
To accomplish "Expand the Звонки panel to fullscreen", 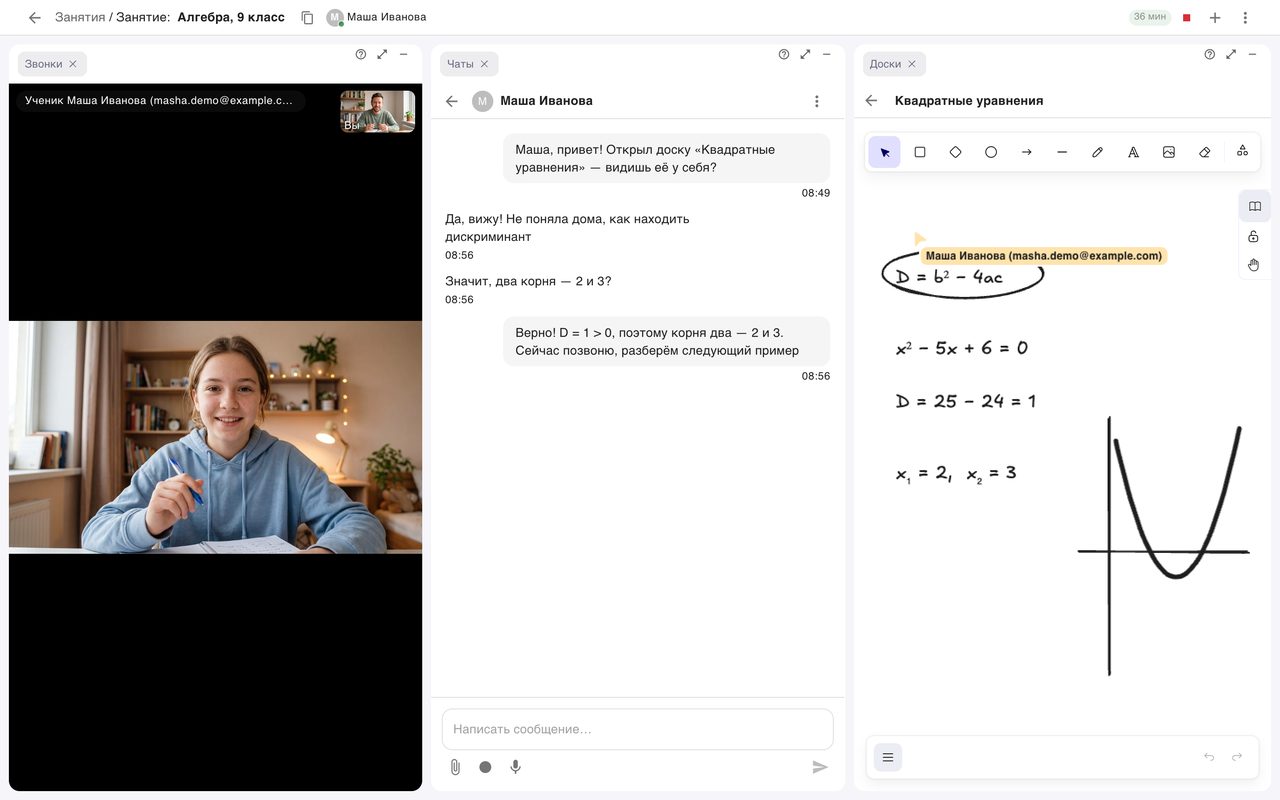I will 382,54.
